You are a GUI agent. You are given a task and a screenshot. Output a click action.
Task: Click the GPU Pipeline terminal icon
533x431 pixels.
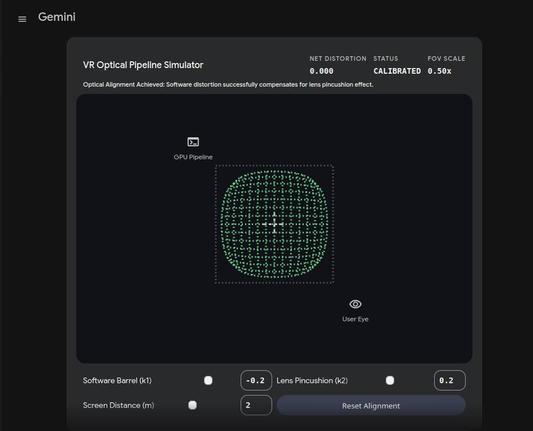[x=193, y=142]
